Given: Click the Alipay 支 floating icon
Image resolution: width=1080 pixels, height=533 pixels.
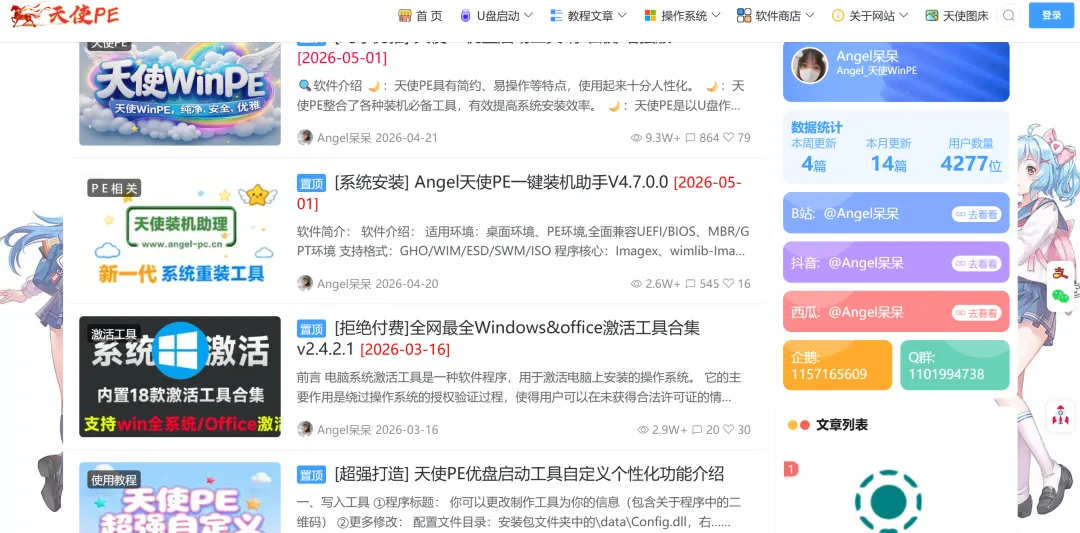Looking at the screenshot, I should coord(1060,273).
